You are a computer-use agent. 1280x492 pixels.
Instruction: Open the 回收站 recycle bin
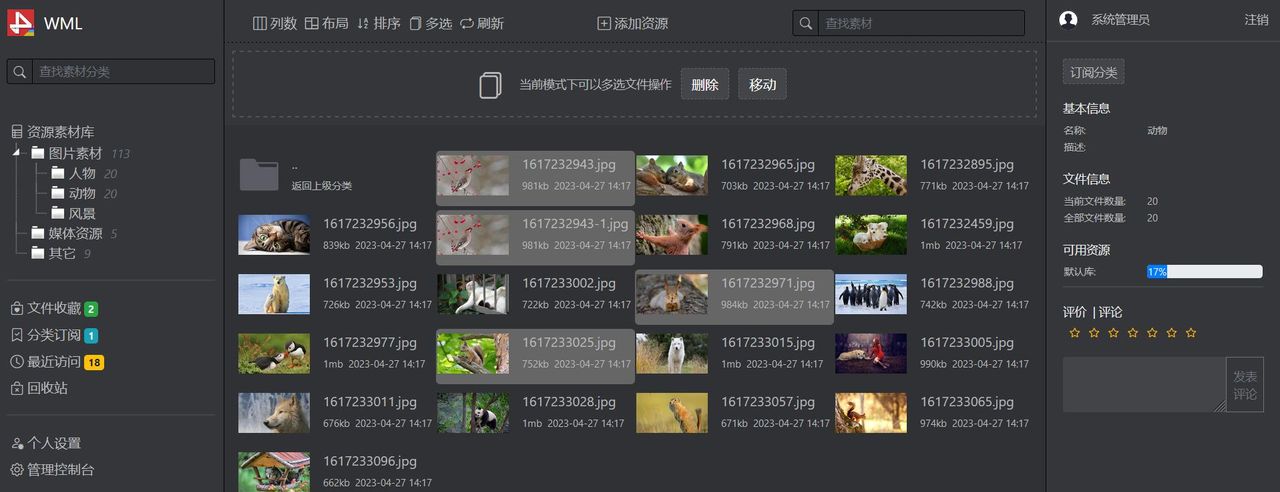click(x=39, y=388)
